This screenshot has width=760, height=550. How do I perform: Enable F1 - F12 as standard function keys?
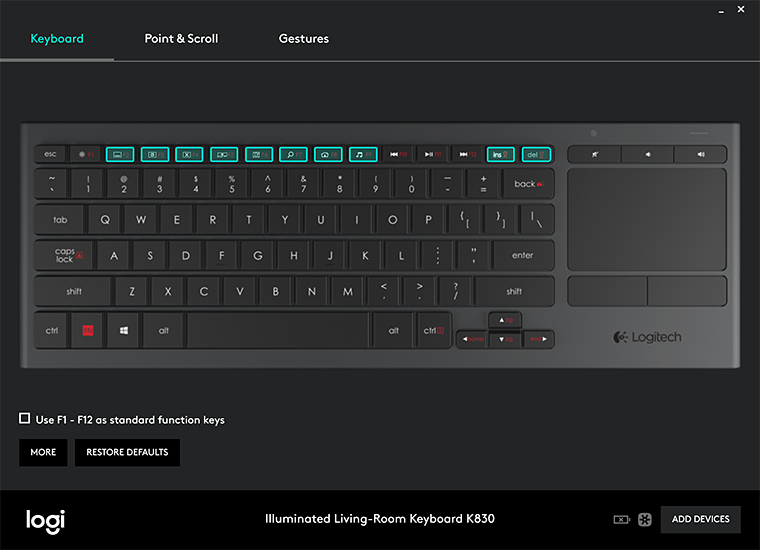[24, 418]
